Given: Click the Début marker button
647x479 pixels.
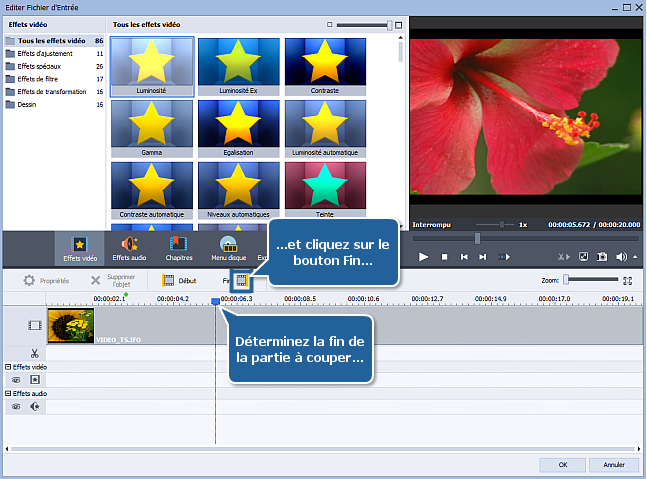Looking at the screenshot, I should pyautogui.click(x=179, y=281).
